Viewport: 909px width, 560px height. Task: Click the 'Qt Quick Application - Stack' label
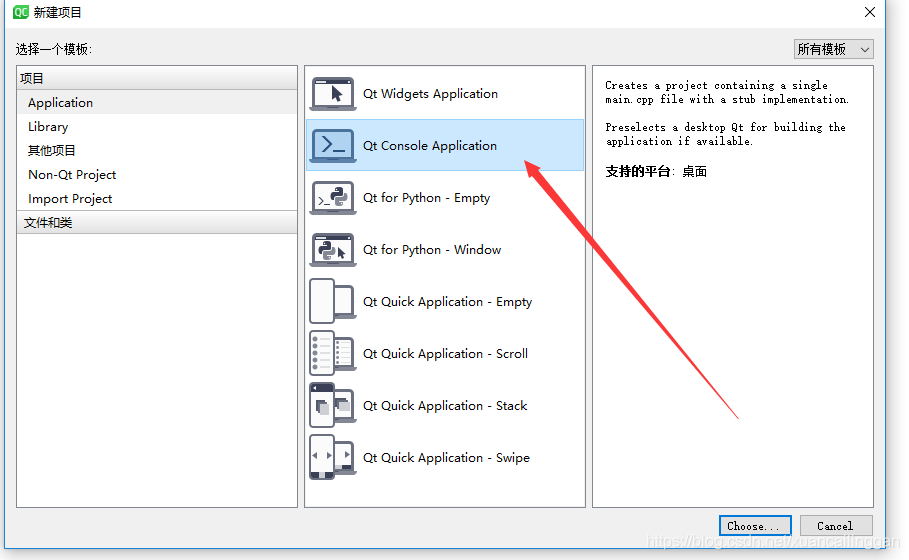[x=445, y=406]
